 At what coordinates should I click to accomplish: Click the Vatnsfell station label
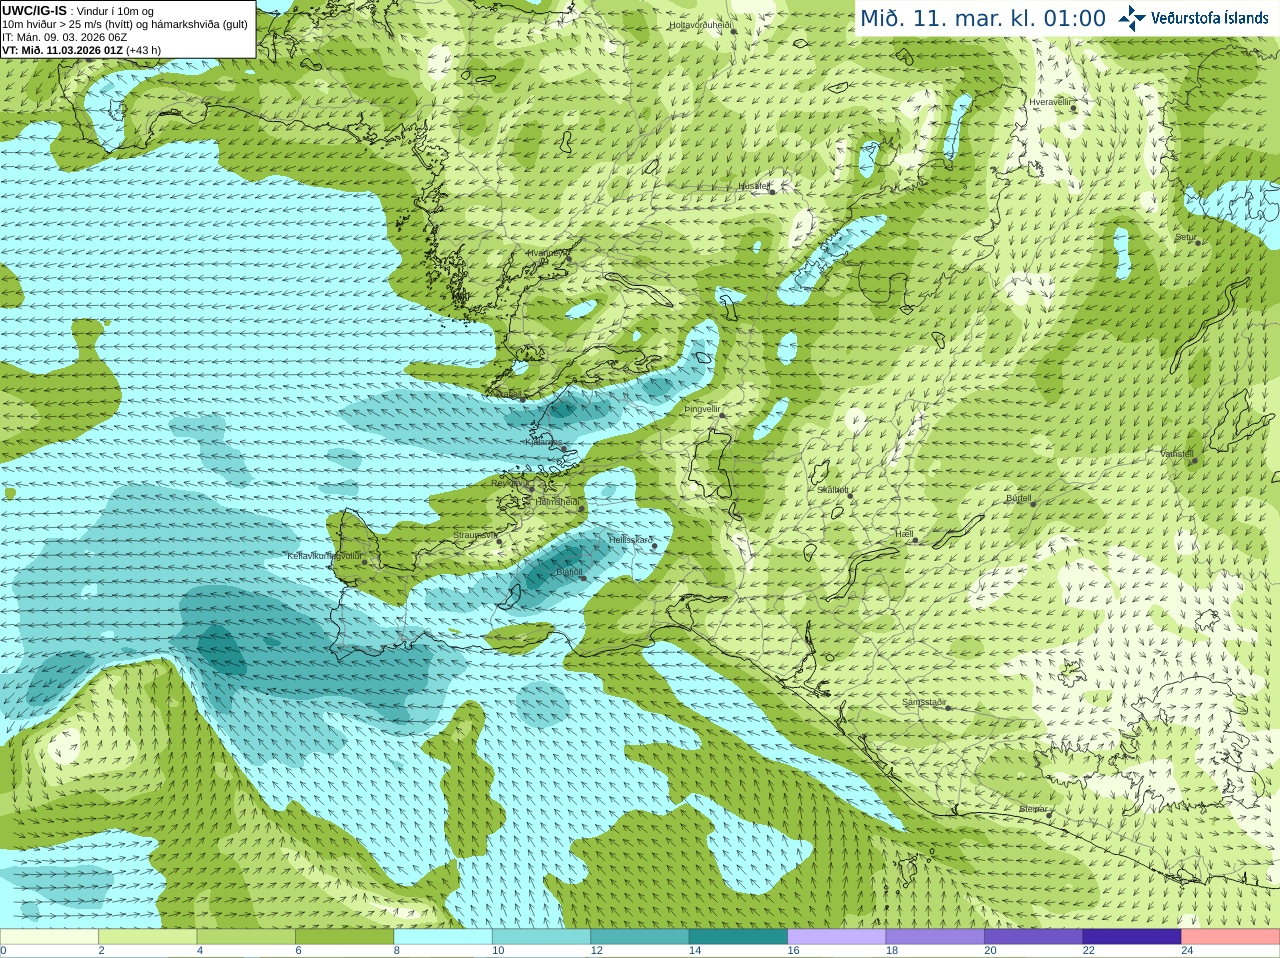coord(1177,454)
